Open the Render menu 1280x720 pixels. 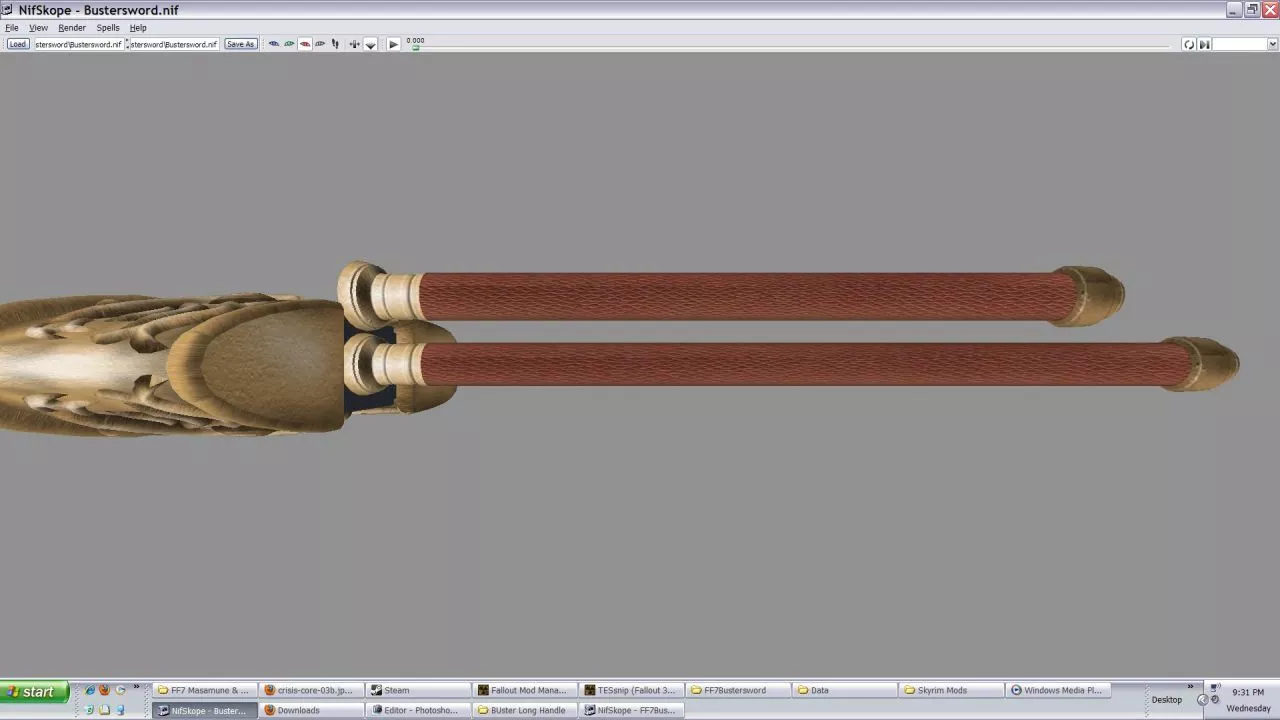pos(72,28)
